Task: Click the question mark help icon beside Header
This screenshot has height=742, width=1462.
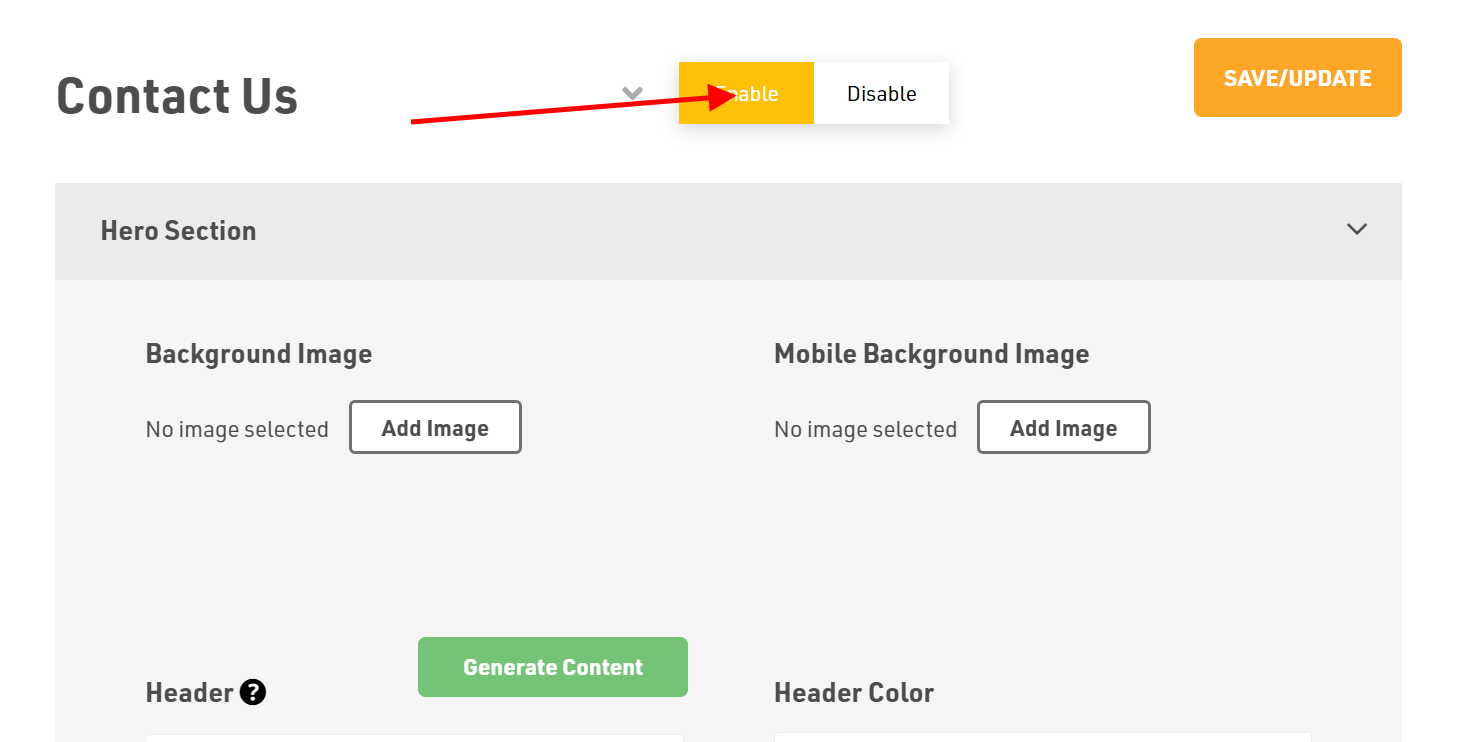Action: (x=253, y=692)
